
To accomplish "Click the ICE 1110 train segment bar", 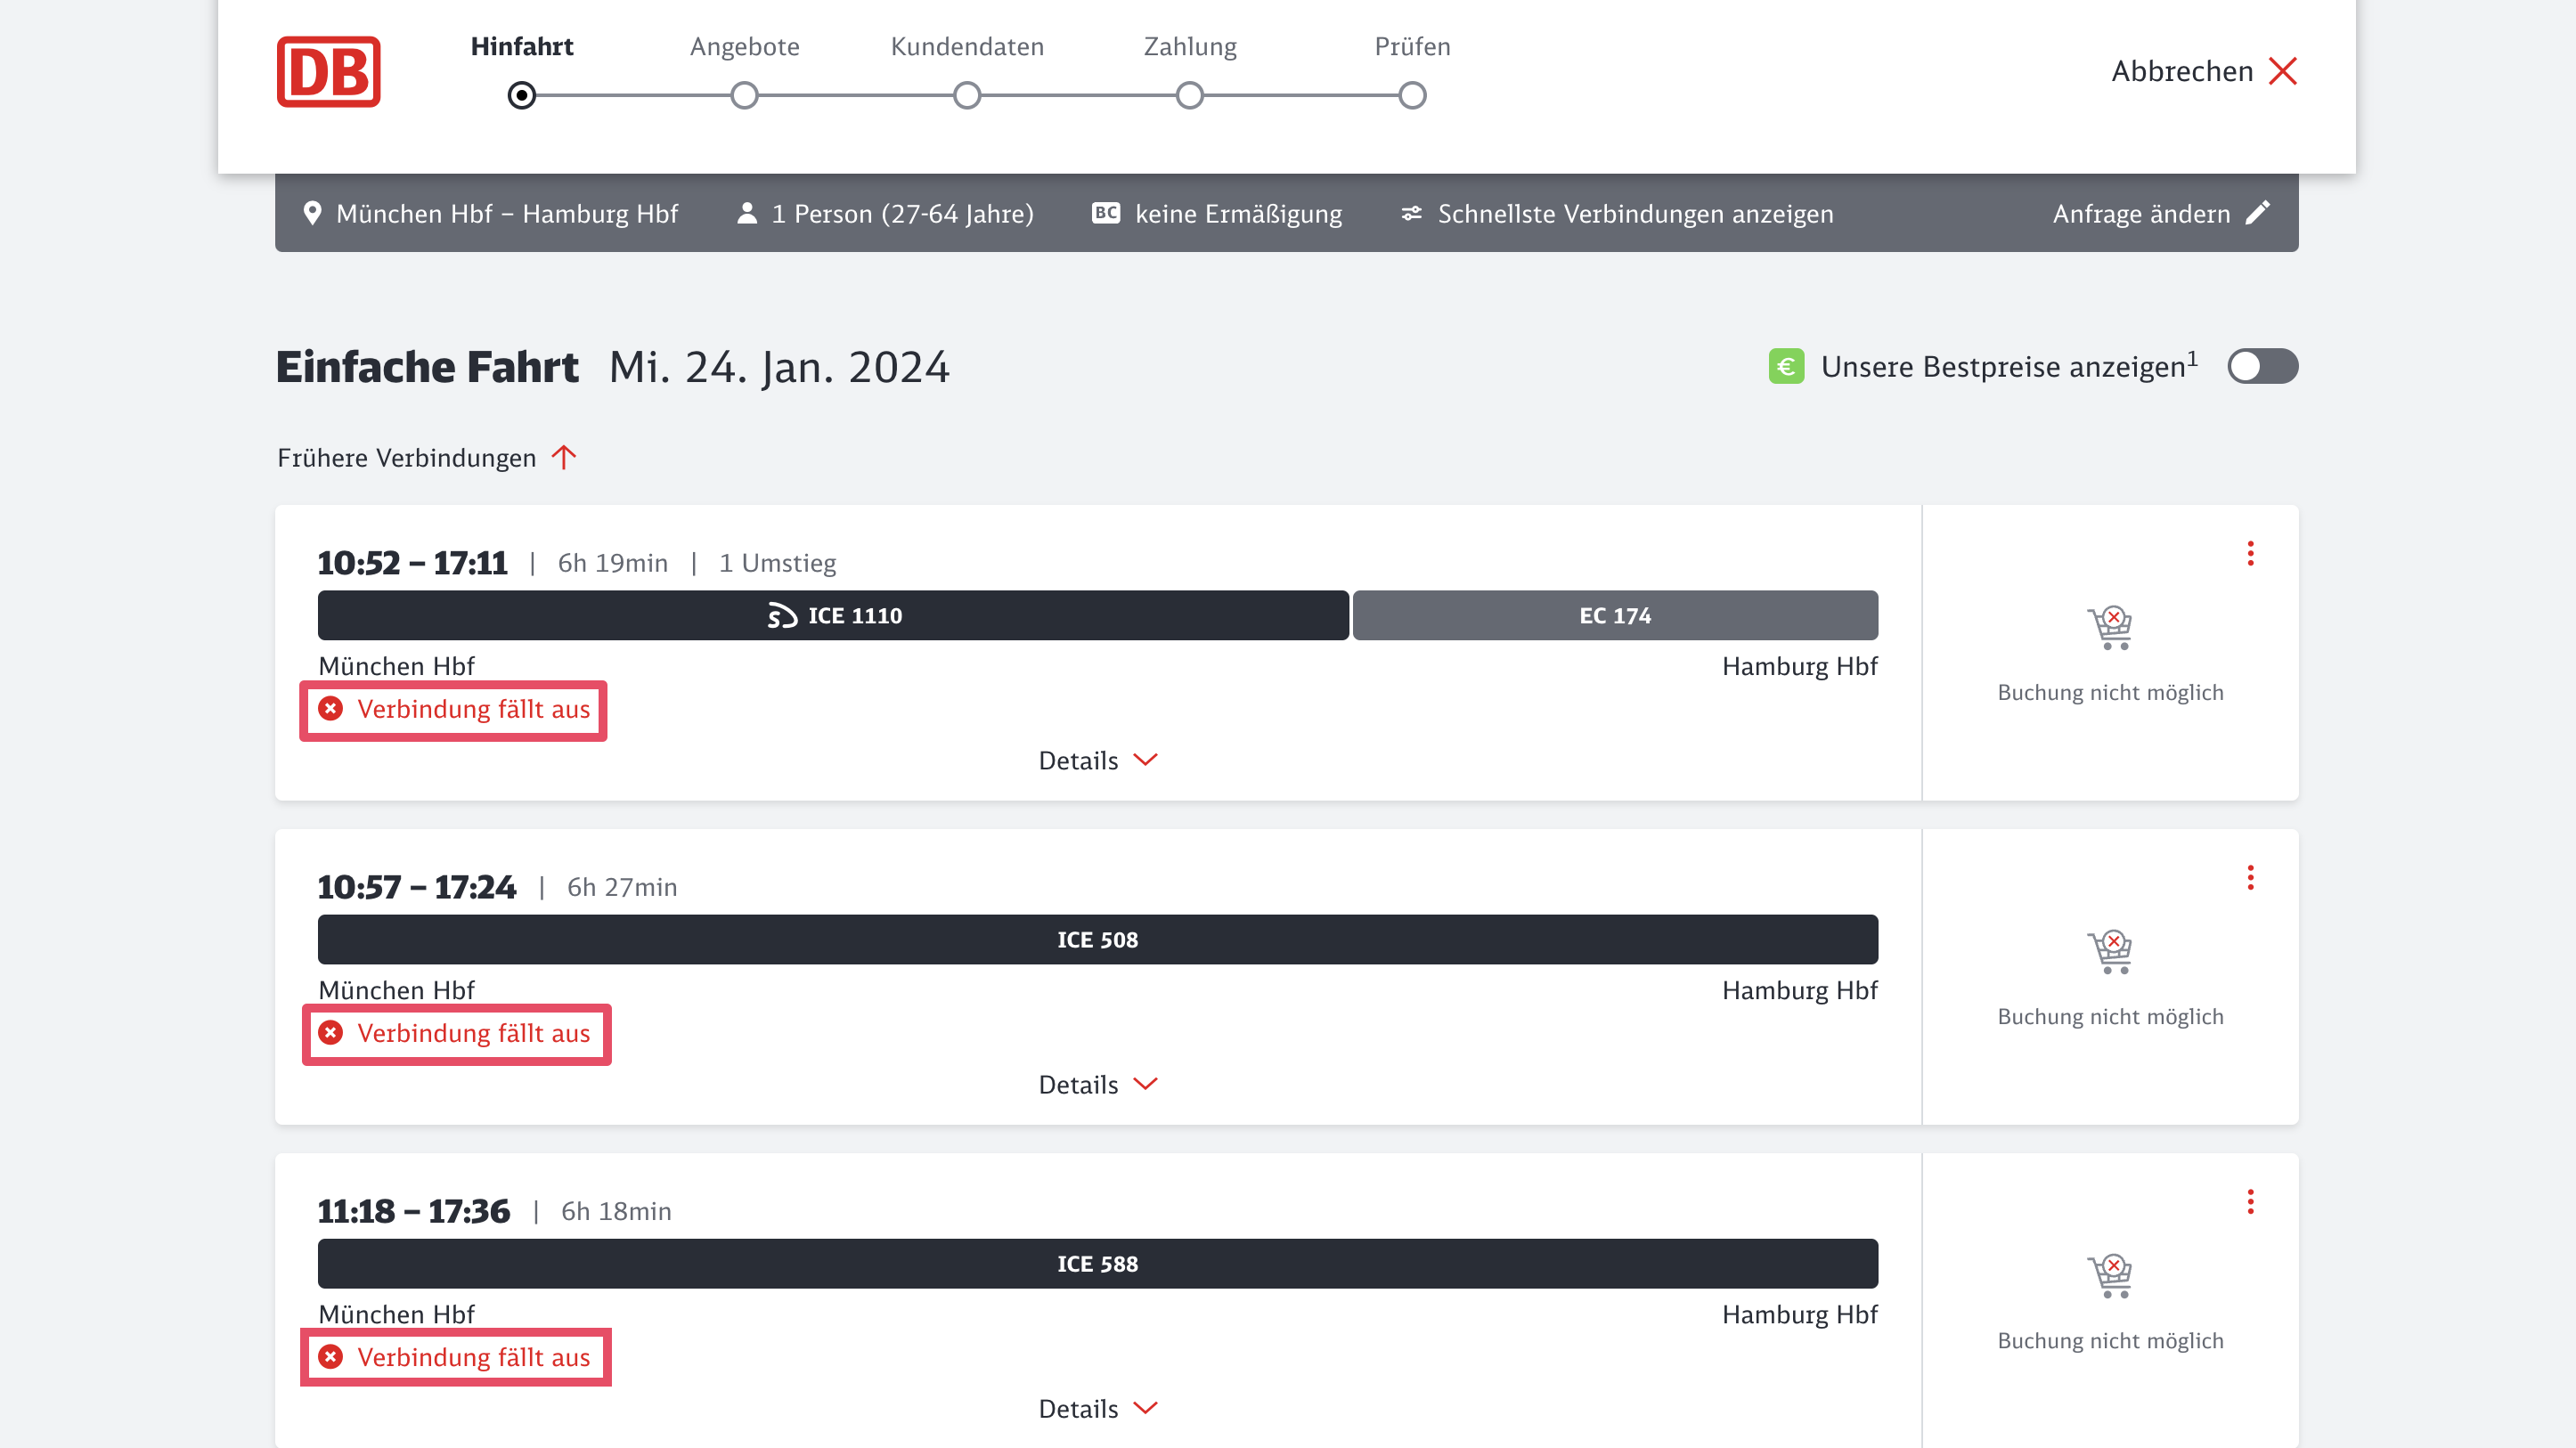I will point(833,616).
